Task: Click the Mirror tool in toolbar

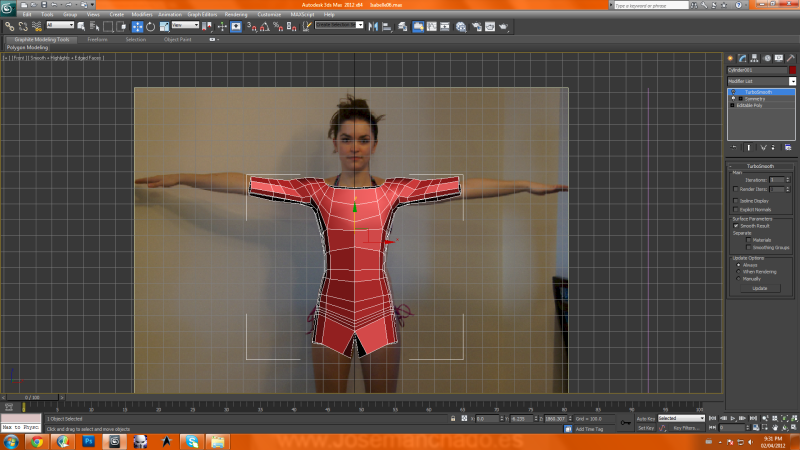Action: click(x=373, y=26)
